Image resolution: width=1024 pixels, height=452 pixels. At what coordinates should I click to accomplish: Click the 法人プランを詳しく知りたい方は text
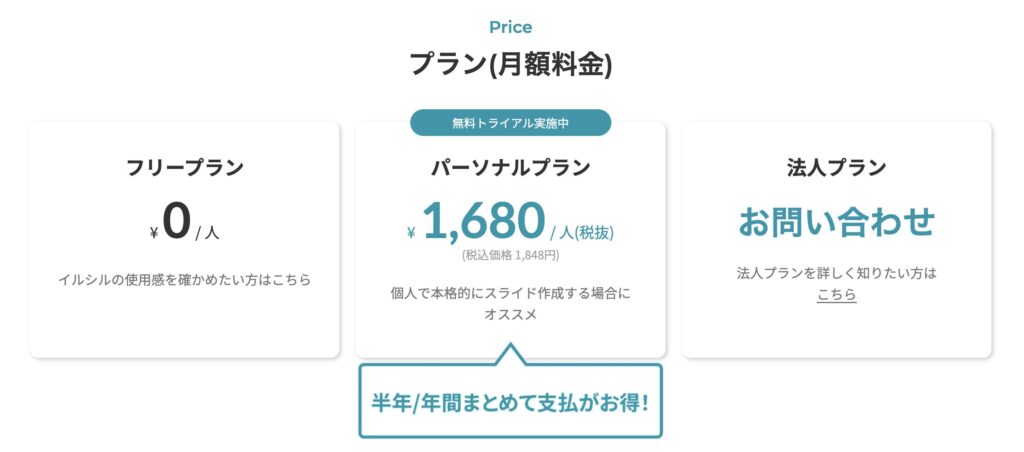[836, 272]
